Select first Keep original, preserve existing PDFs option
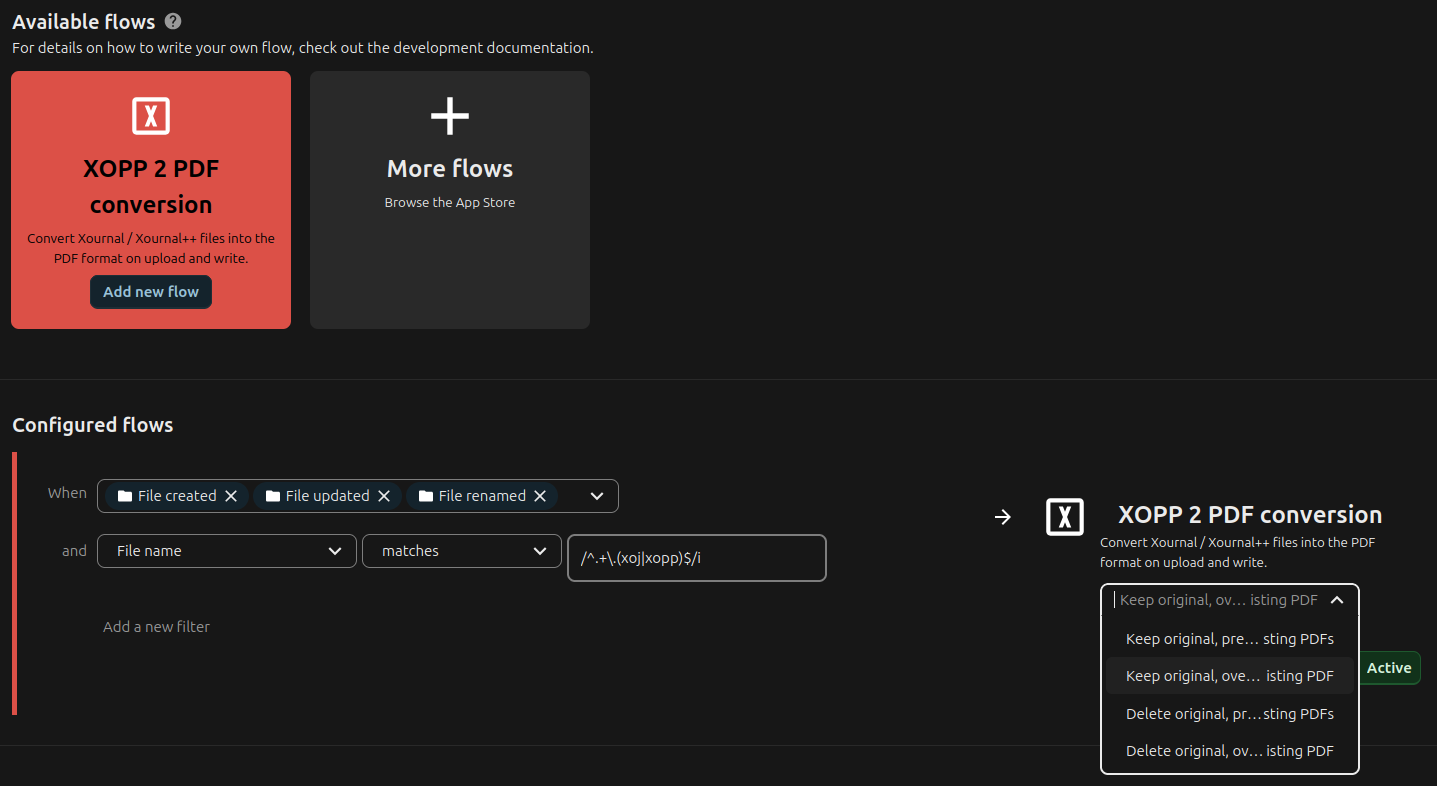1437x786 pixels. click(1229, 639)
